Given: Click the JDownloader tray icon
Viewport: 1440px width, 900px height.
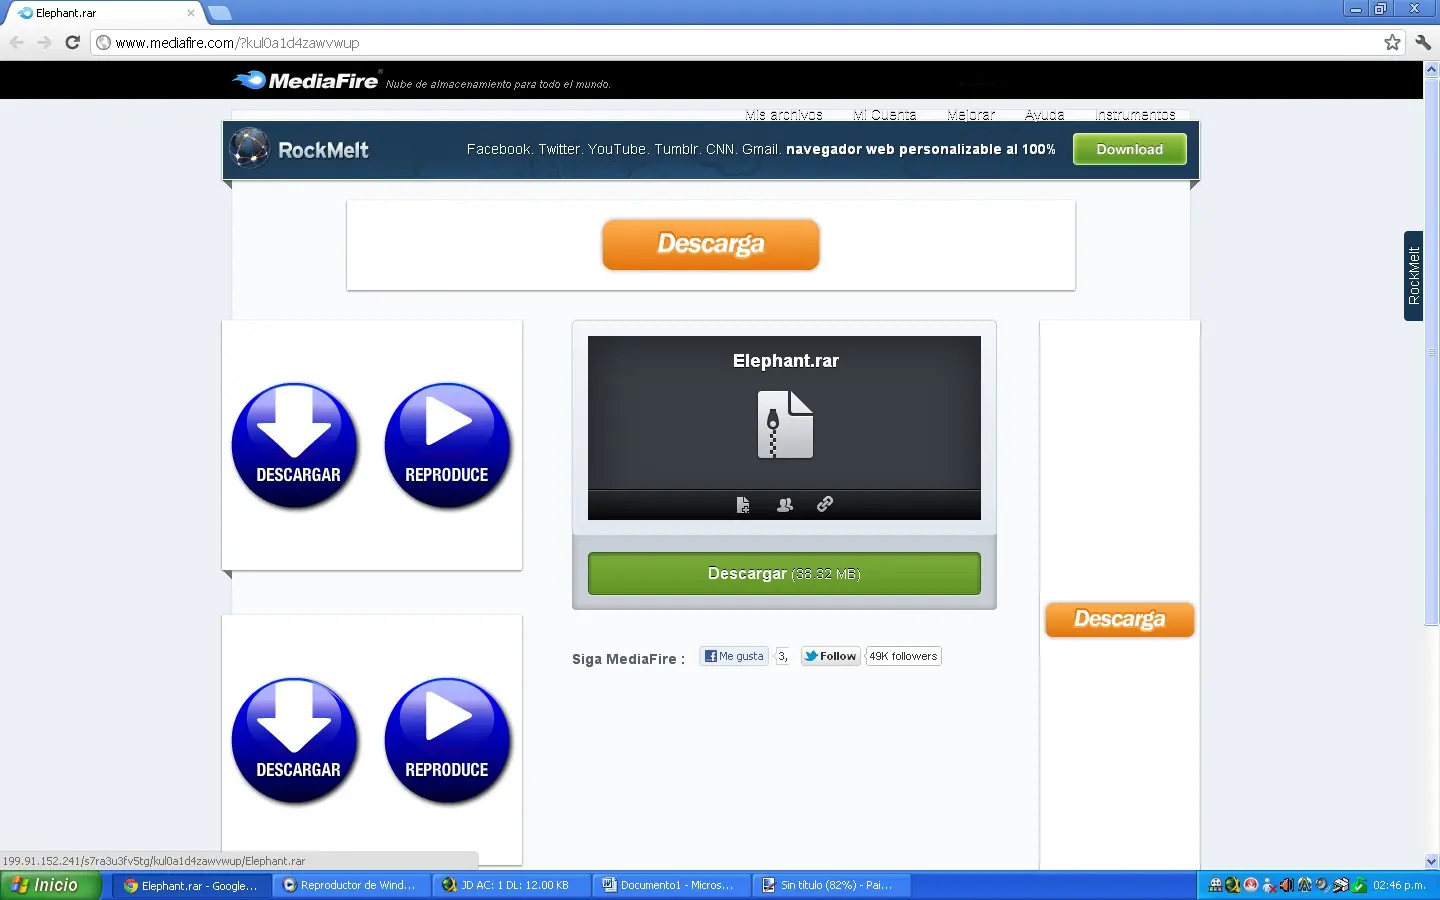Looking at the screenshot, I should coord(1232,885).
